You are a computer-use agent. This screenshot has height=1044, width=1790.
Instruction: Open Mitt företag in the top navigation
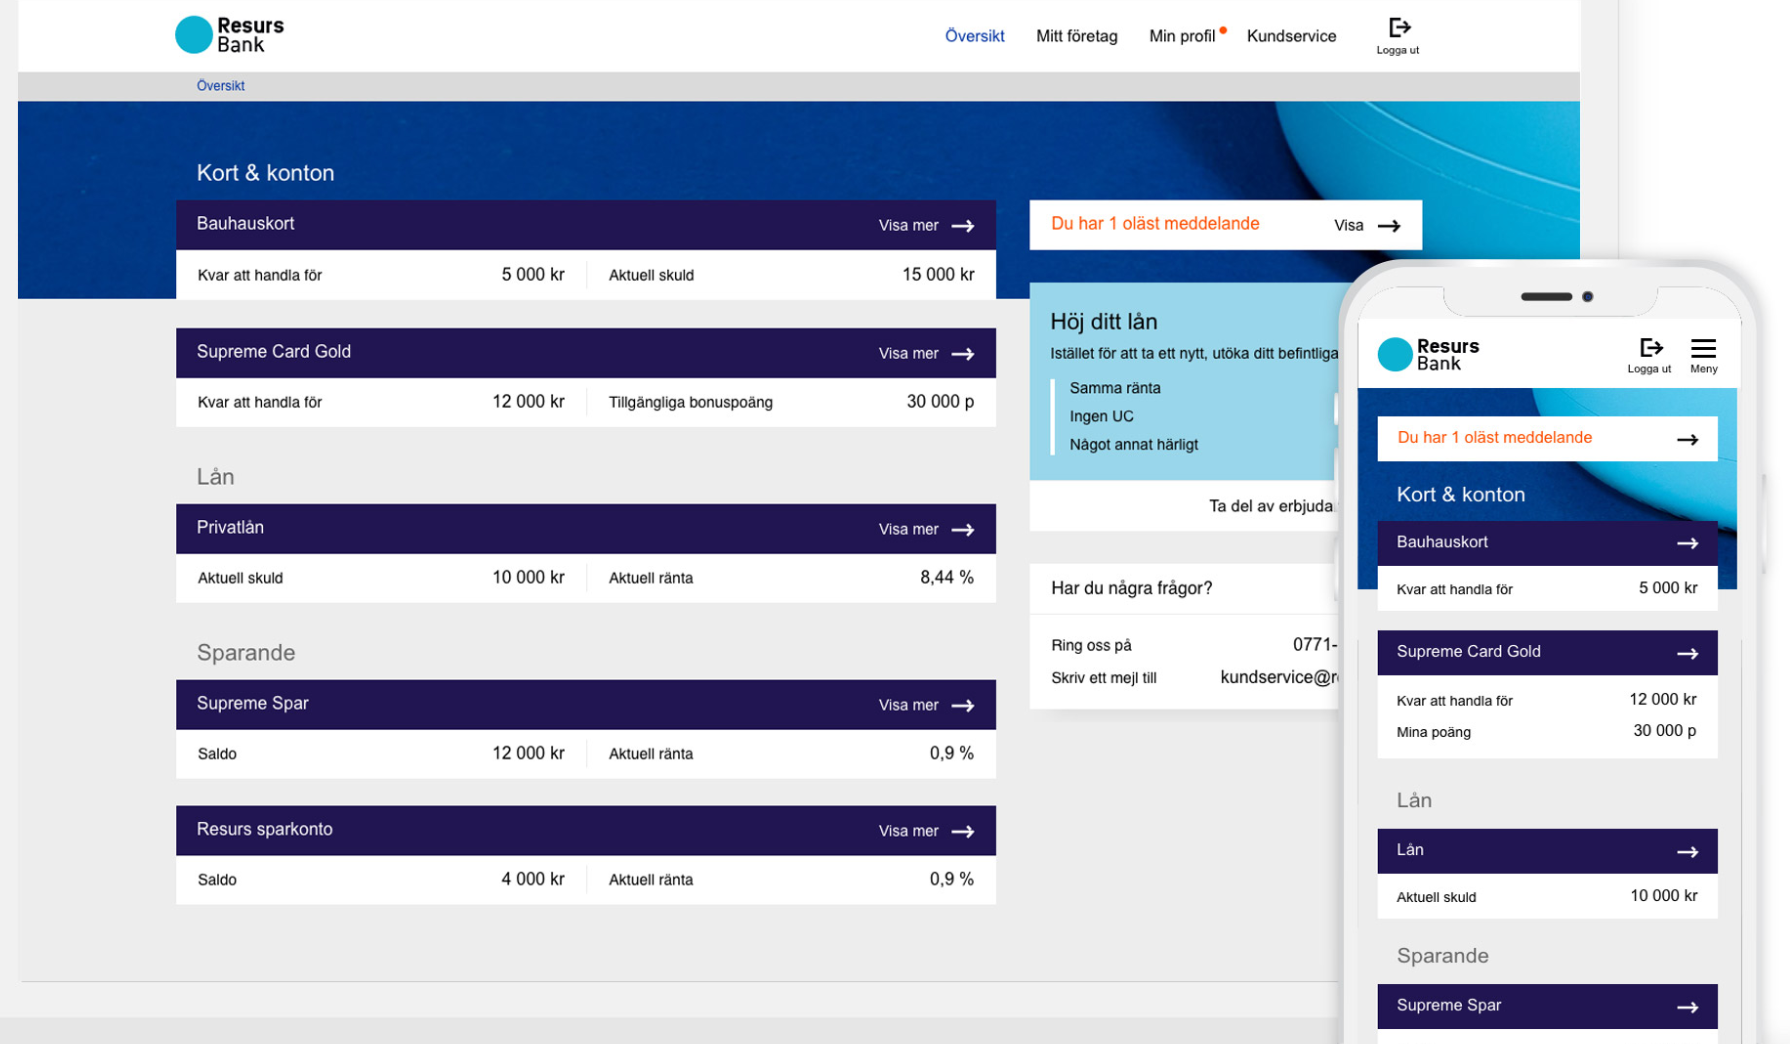pos(1076,36)
